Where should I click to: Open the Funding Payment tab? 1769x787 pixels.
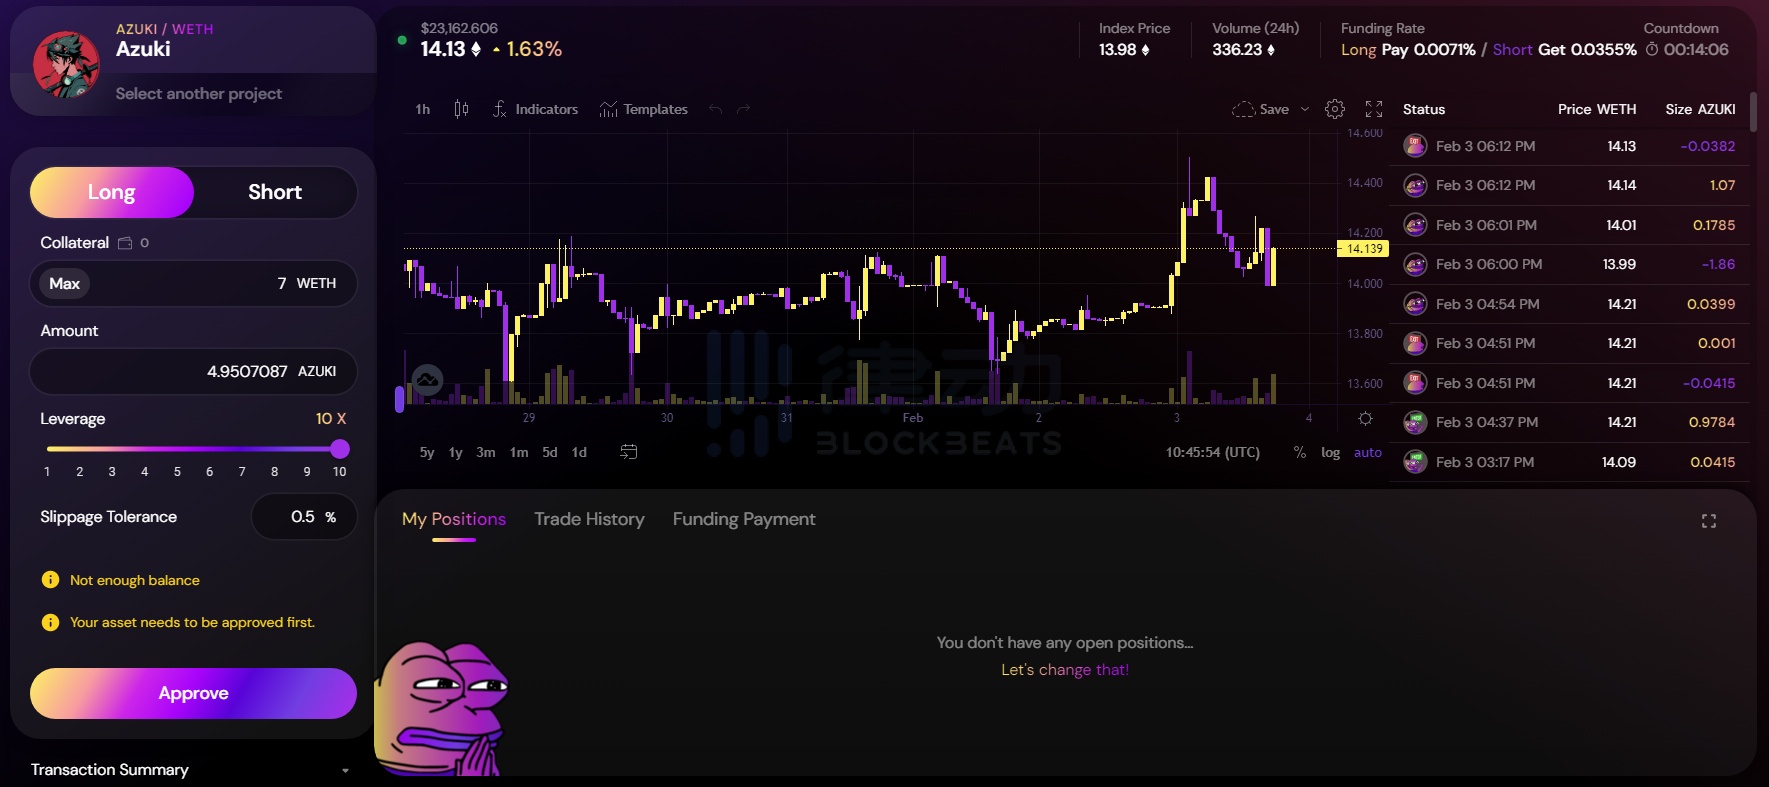744,519
